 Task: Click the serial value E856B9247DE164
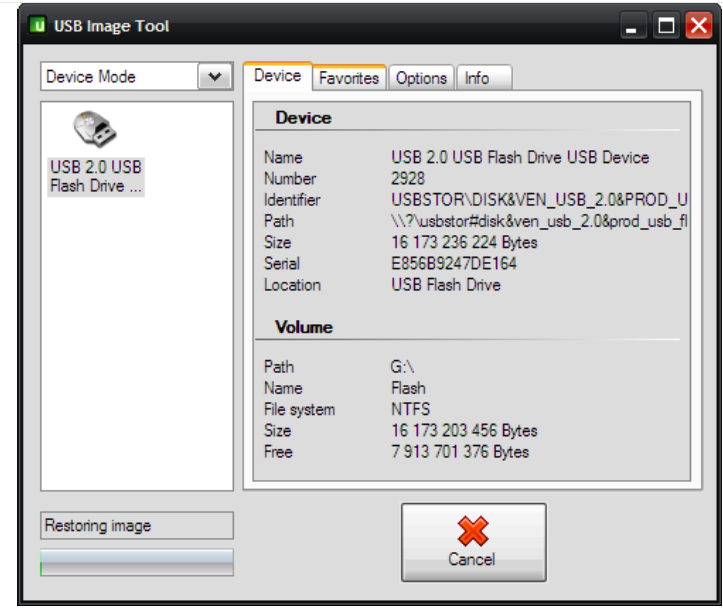[x=454, y=264]
